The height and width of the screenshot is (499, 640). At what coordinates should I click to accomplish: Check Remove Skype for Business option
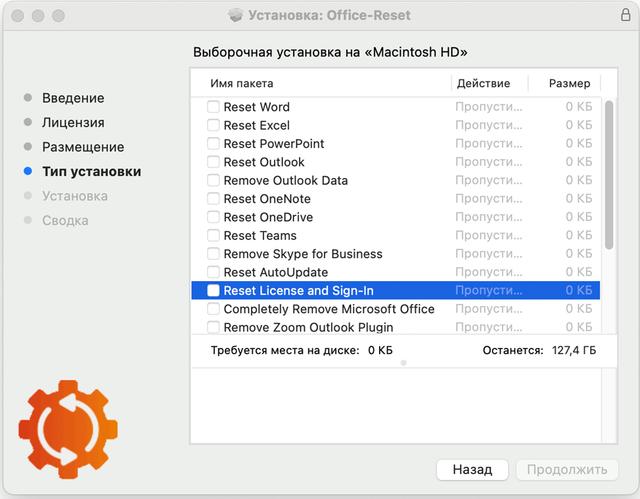213,254
